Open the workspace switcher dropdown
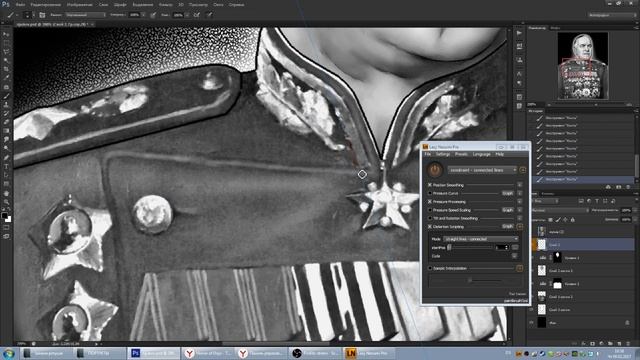640x360 pixels. coord(612,15)
